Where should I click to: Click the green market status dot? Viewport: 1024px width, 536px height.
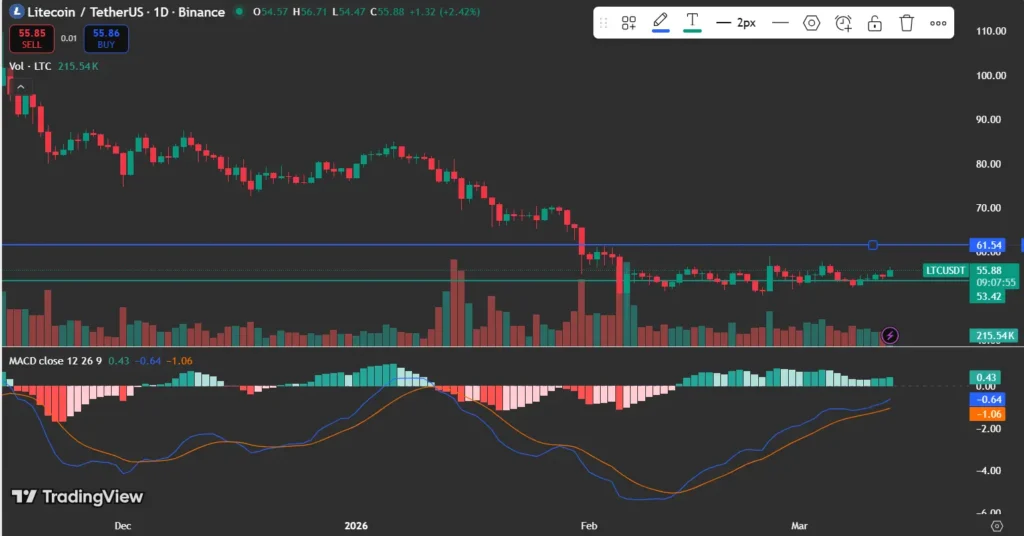click(240, 11)
